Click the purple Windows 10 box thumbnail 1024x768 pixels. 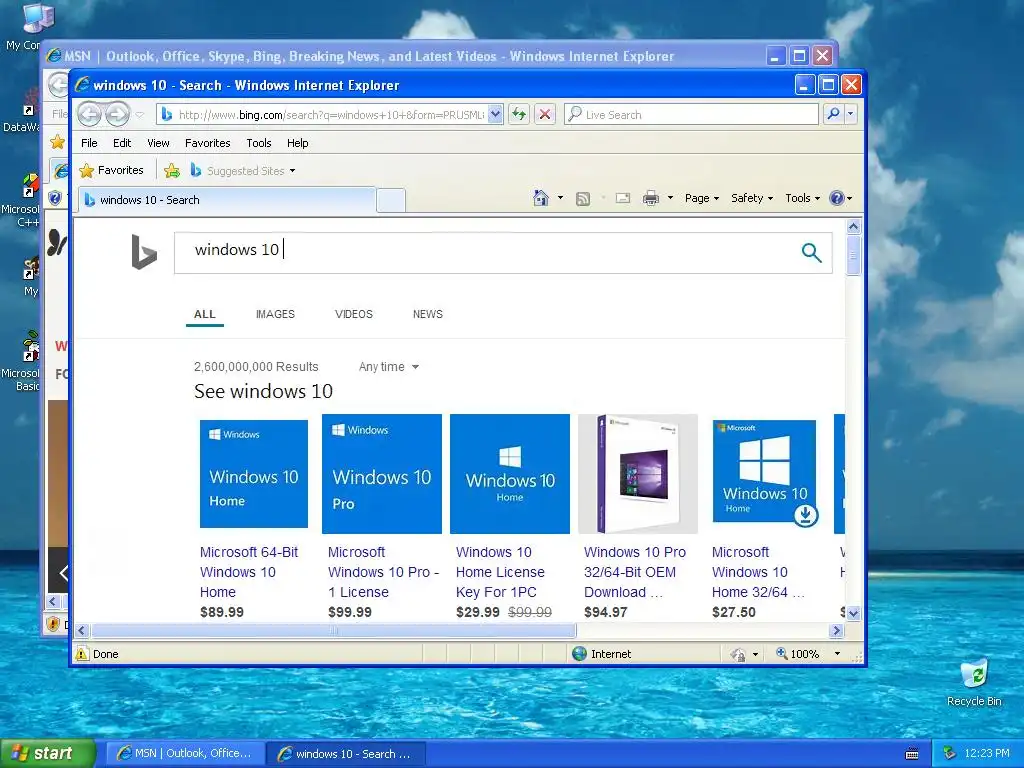pos(638,473)
